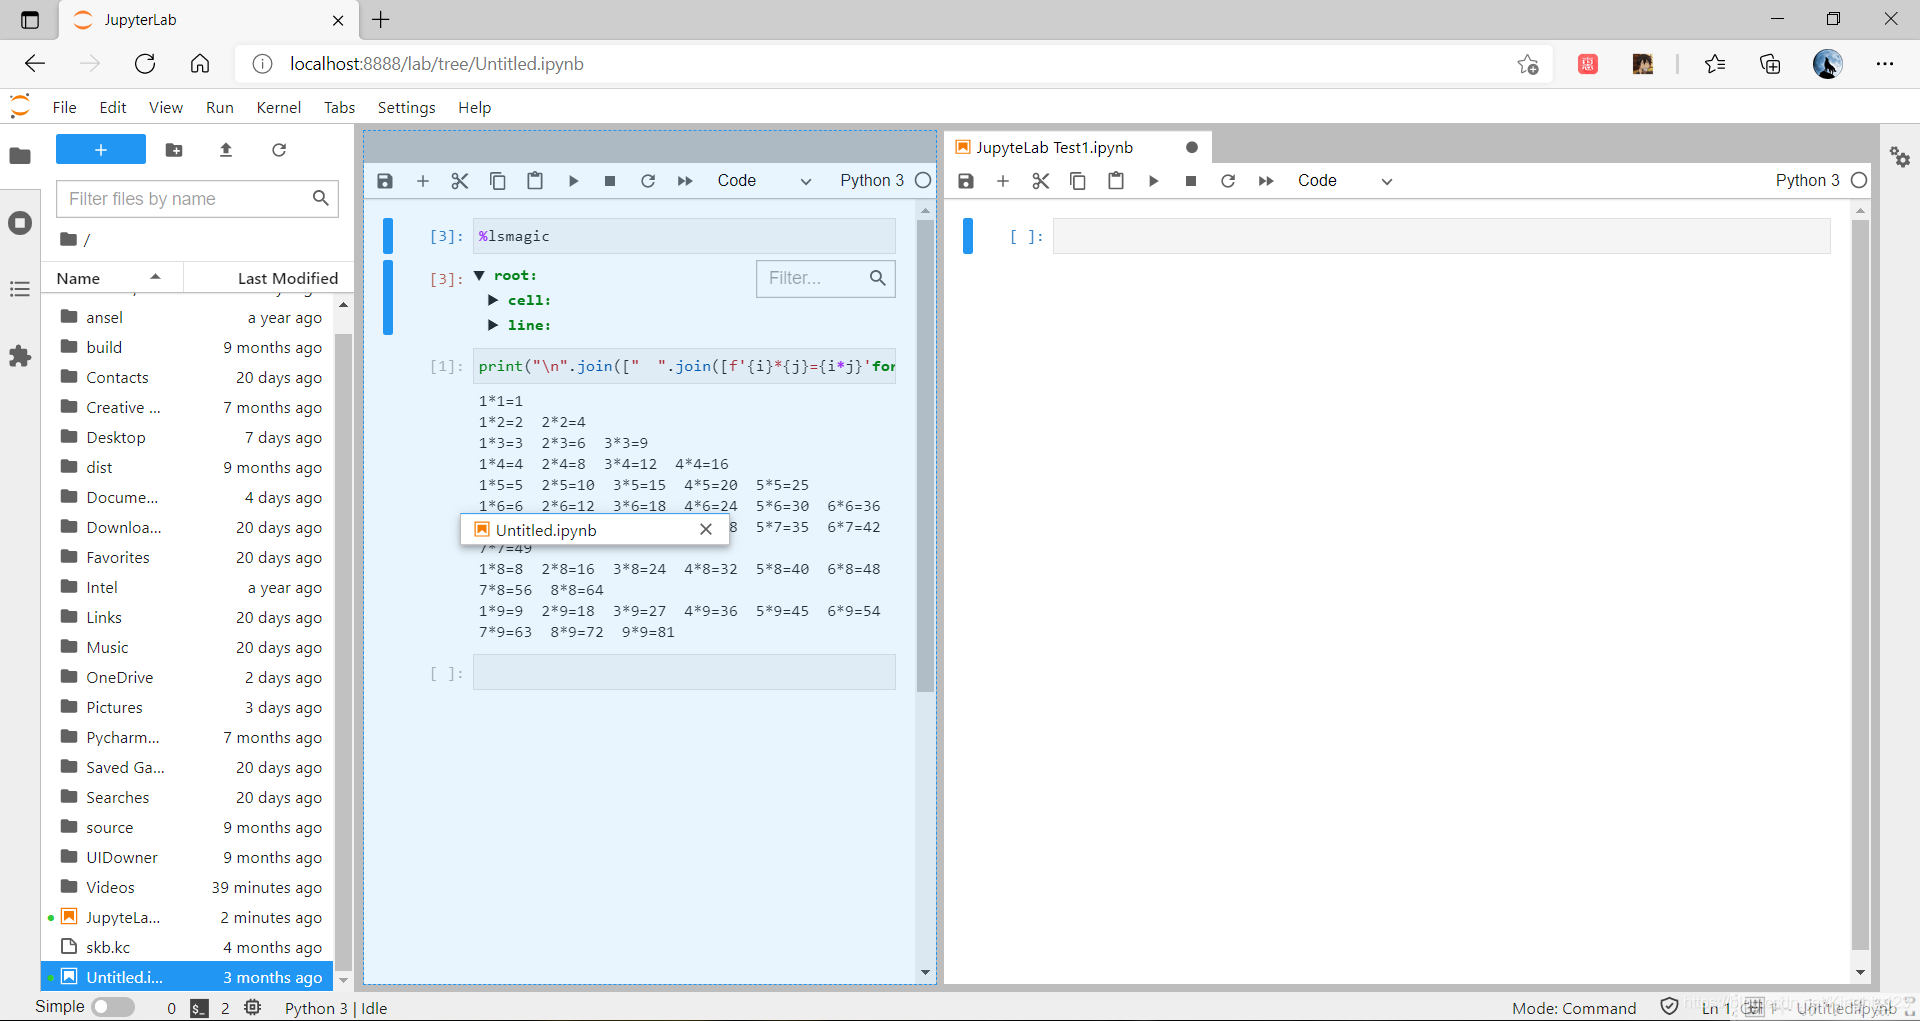The height and width of the screenshot is (1021, 1920).
Task: Click the blue New Launcher plus button
Action: click(x=101, y=150)
